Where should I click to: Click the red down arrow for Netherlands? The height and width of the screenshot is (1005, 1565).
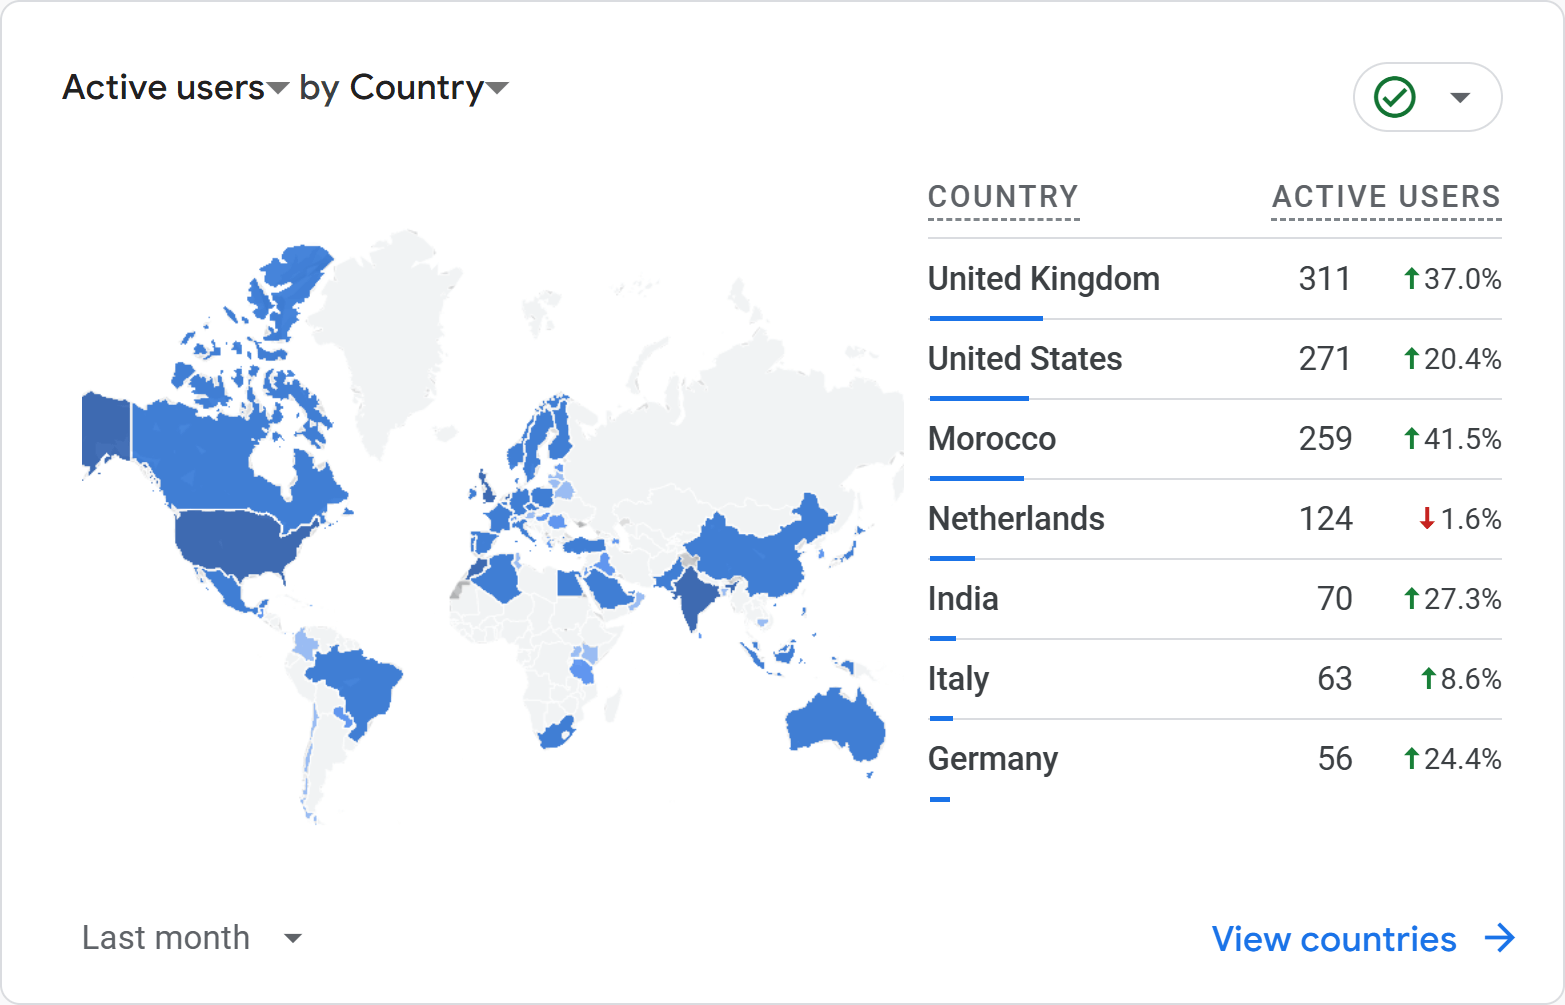(1427, 519)
